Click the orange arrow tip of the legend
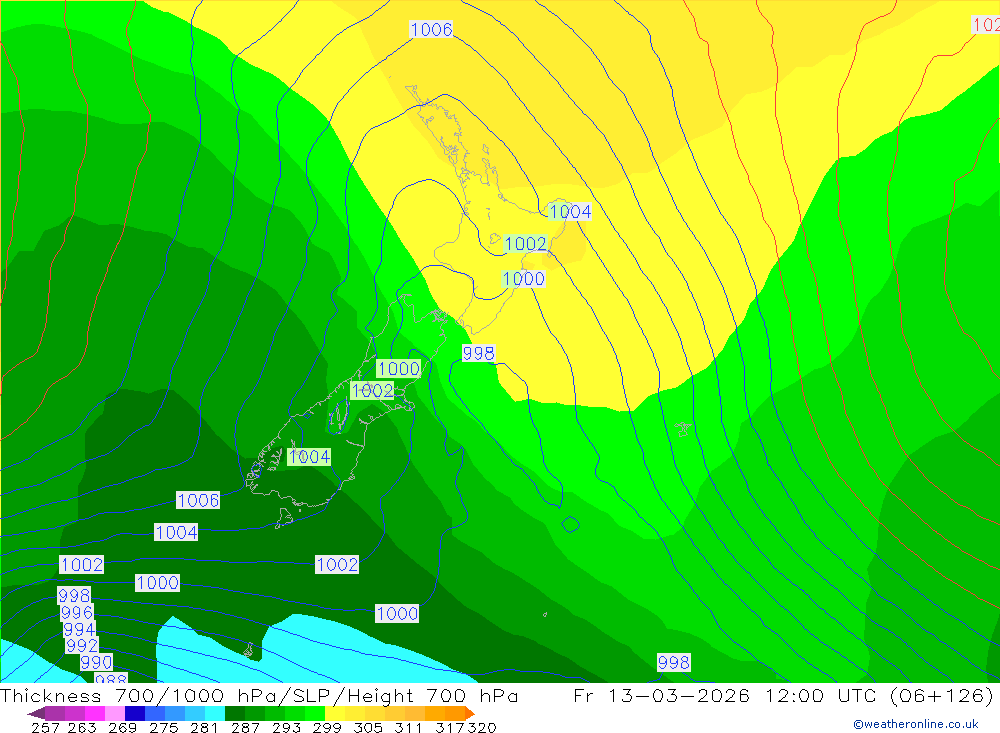Screen dimensions: 1000x733 [469, 713]
